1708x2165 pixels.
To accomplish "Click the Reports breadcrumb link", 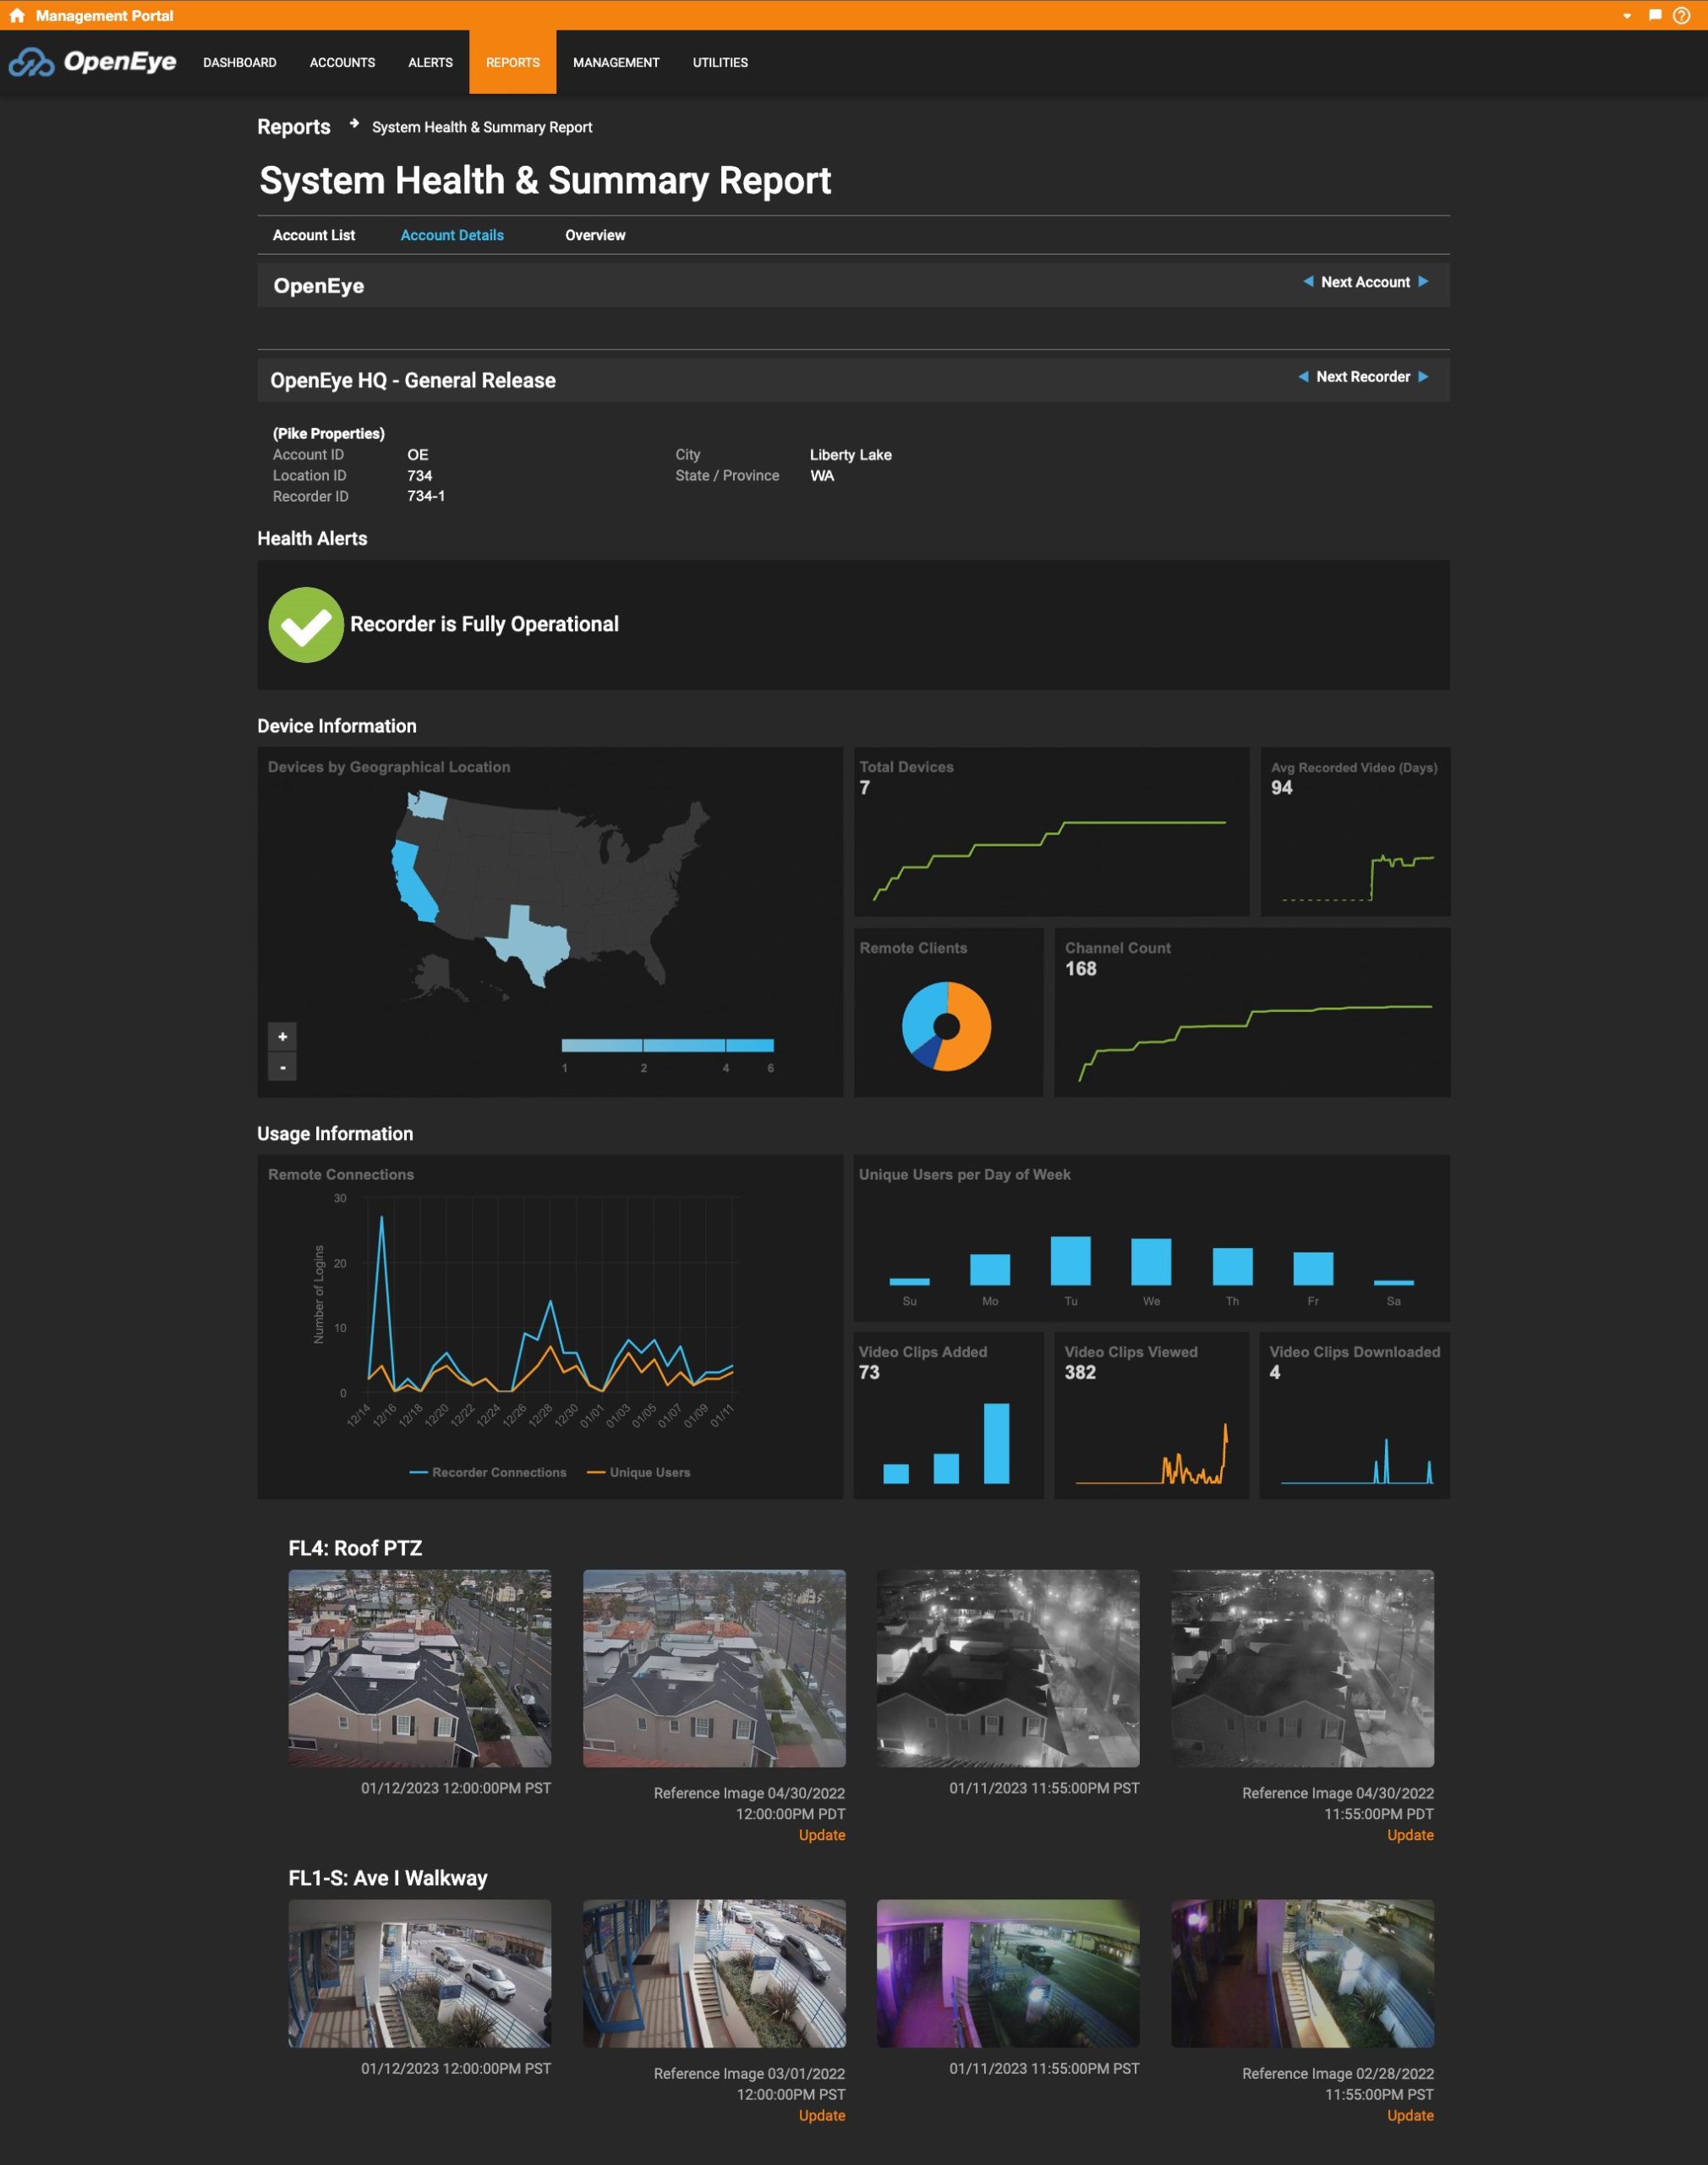I will pyautogui.click(x=293, y=127).
